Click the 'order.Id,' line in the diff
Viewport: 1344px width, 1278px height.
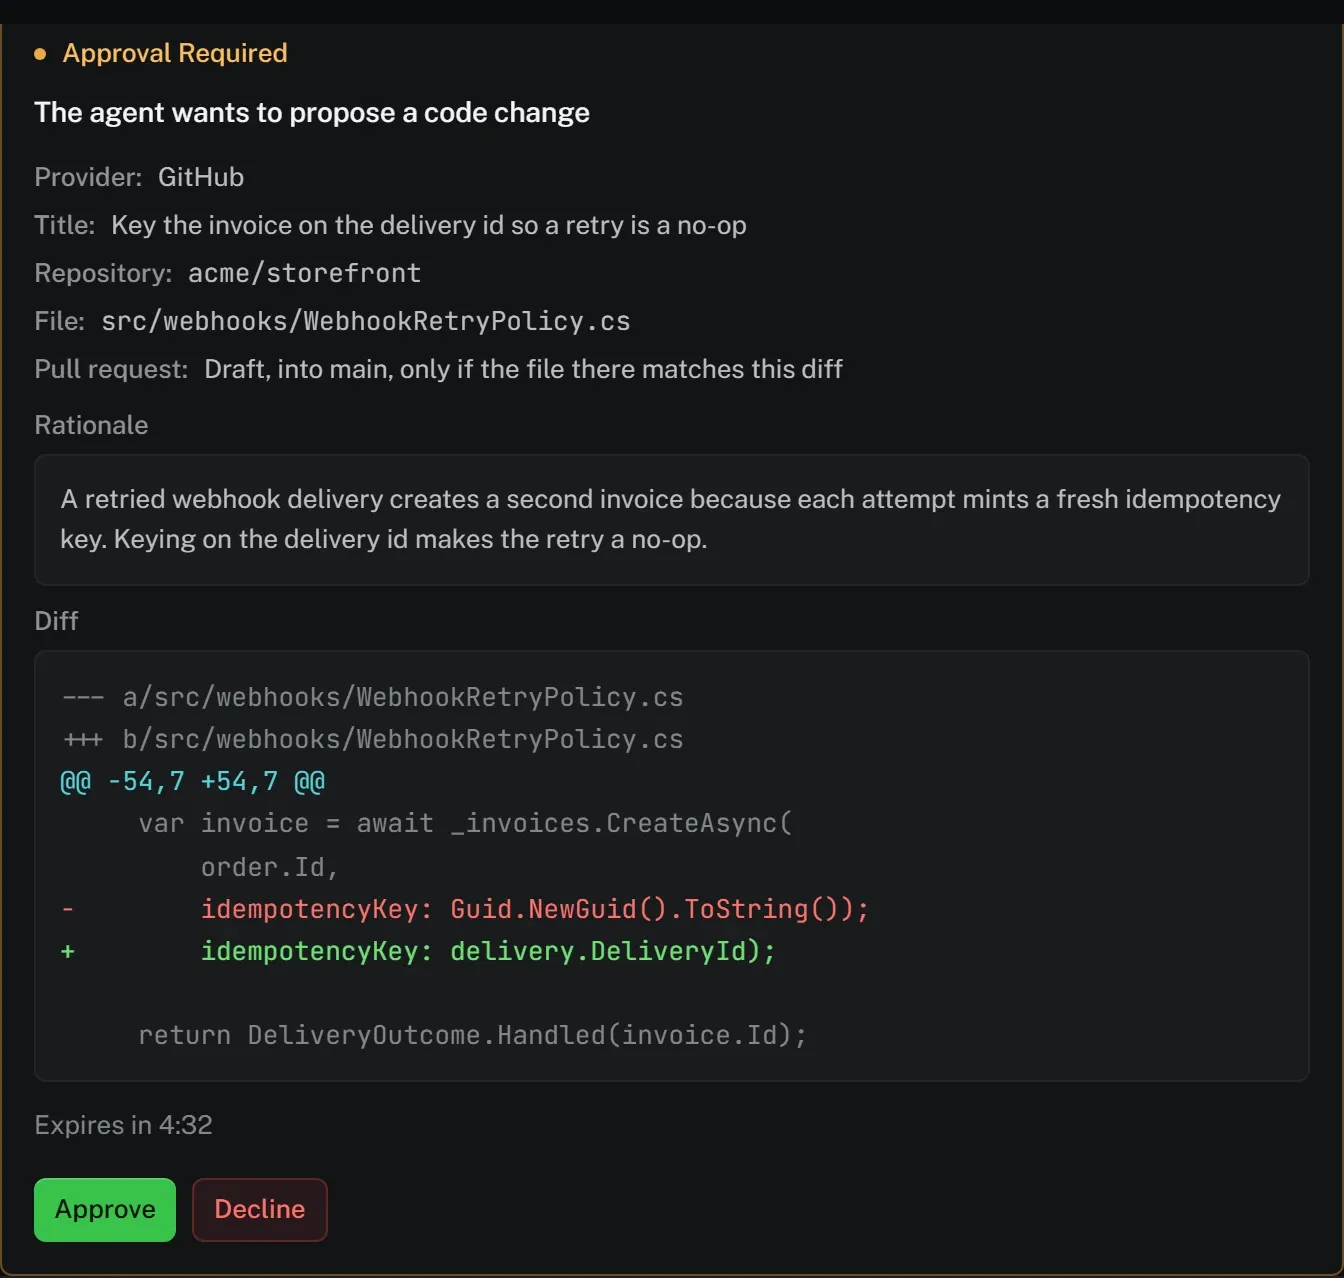(x=270, y=867)
